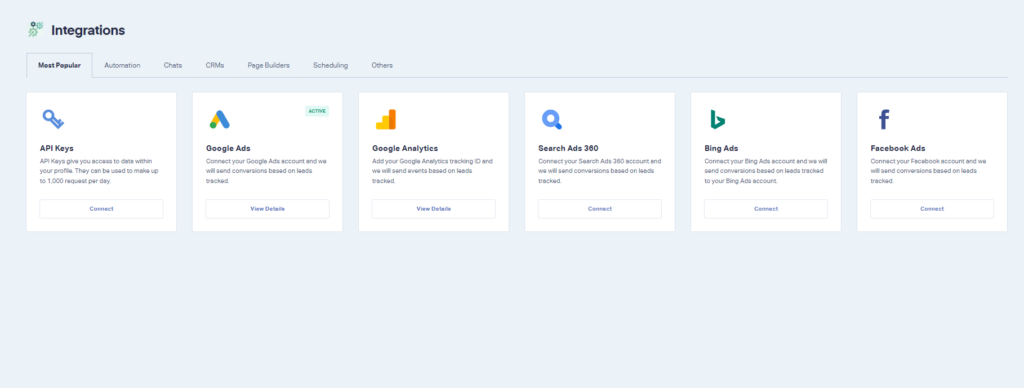Switch to the Automation tab
Image resolution: width=1024 pixels, height=388 pixels.
pyautogui.click(x=122, y=65)
